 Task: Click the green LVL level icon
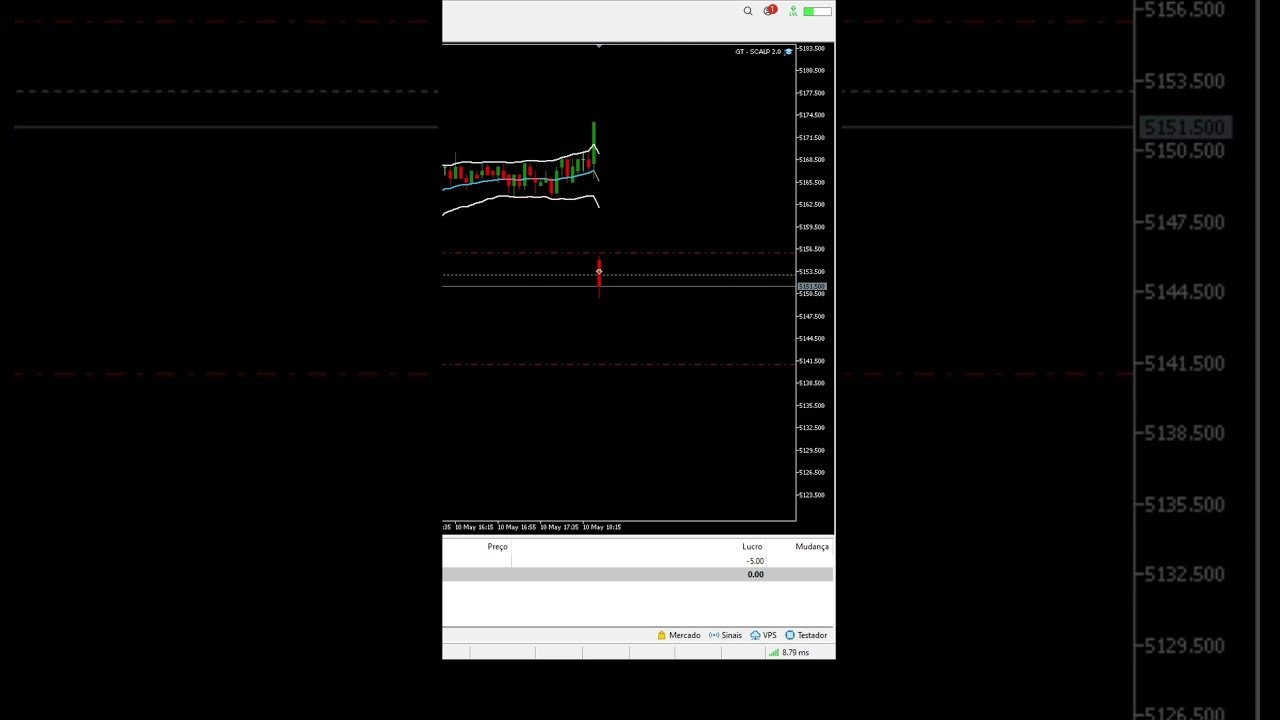point(793,11)
